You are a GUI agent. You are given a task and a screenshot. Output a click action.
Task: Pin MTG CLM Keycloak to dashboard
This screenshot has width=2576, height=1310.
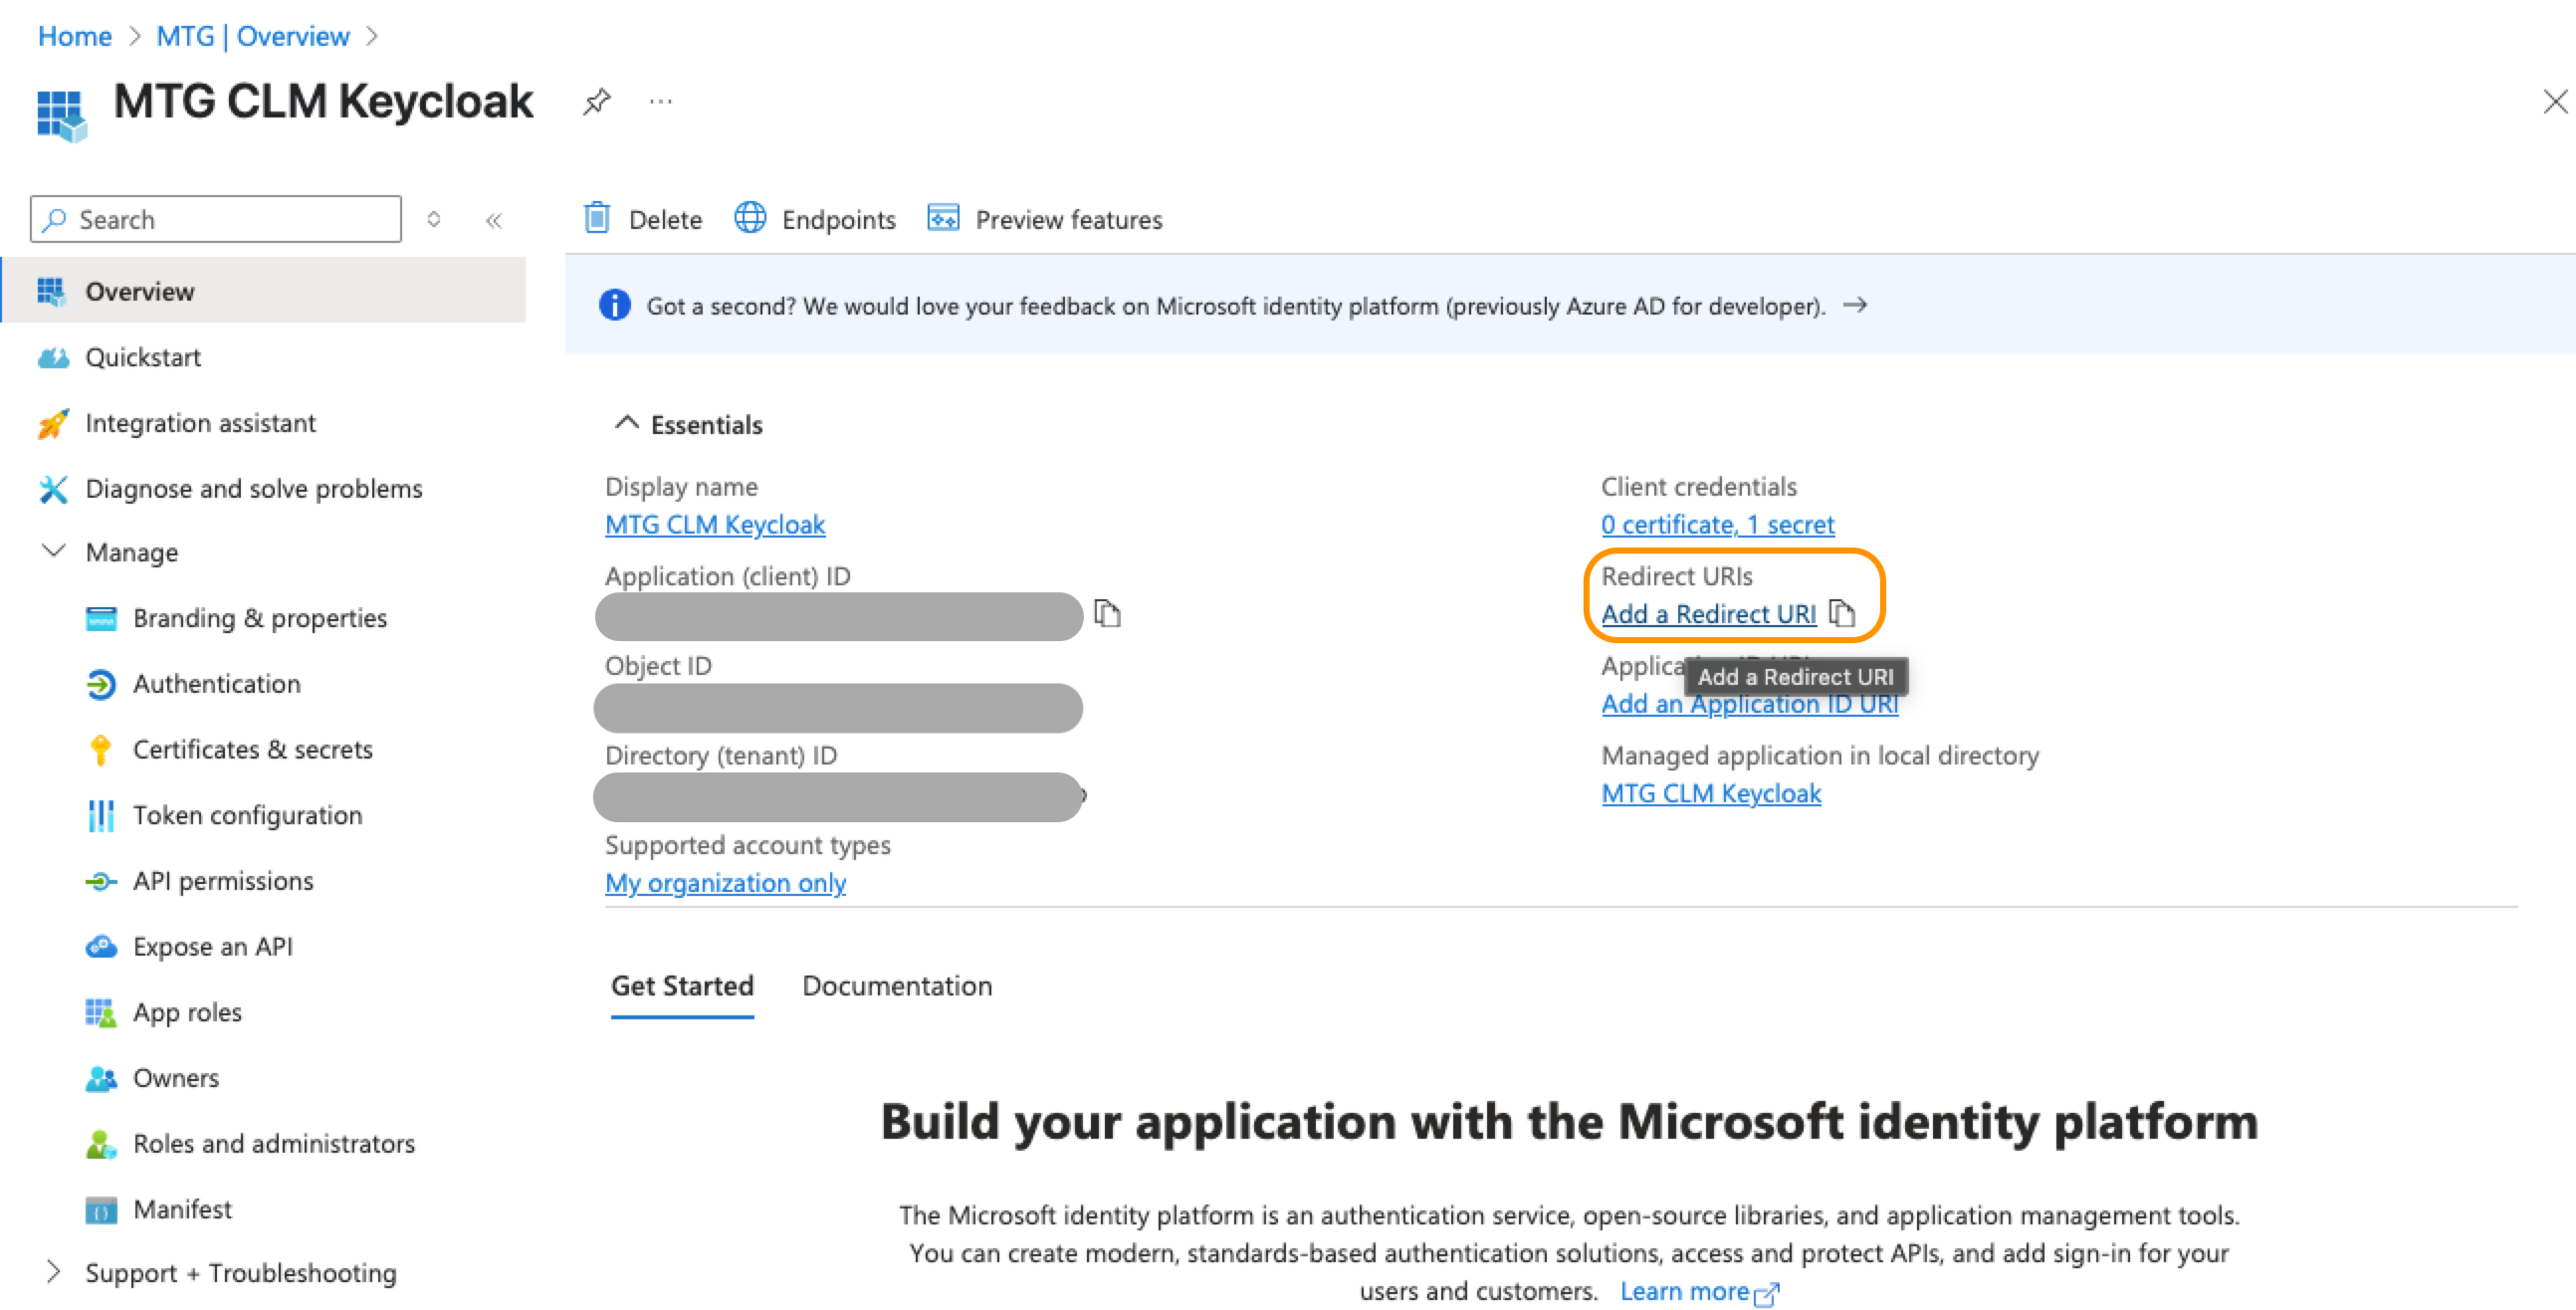coord(596,102)
